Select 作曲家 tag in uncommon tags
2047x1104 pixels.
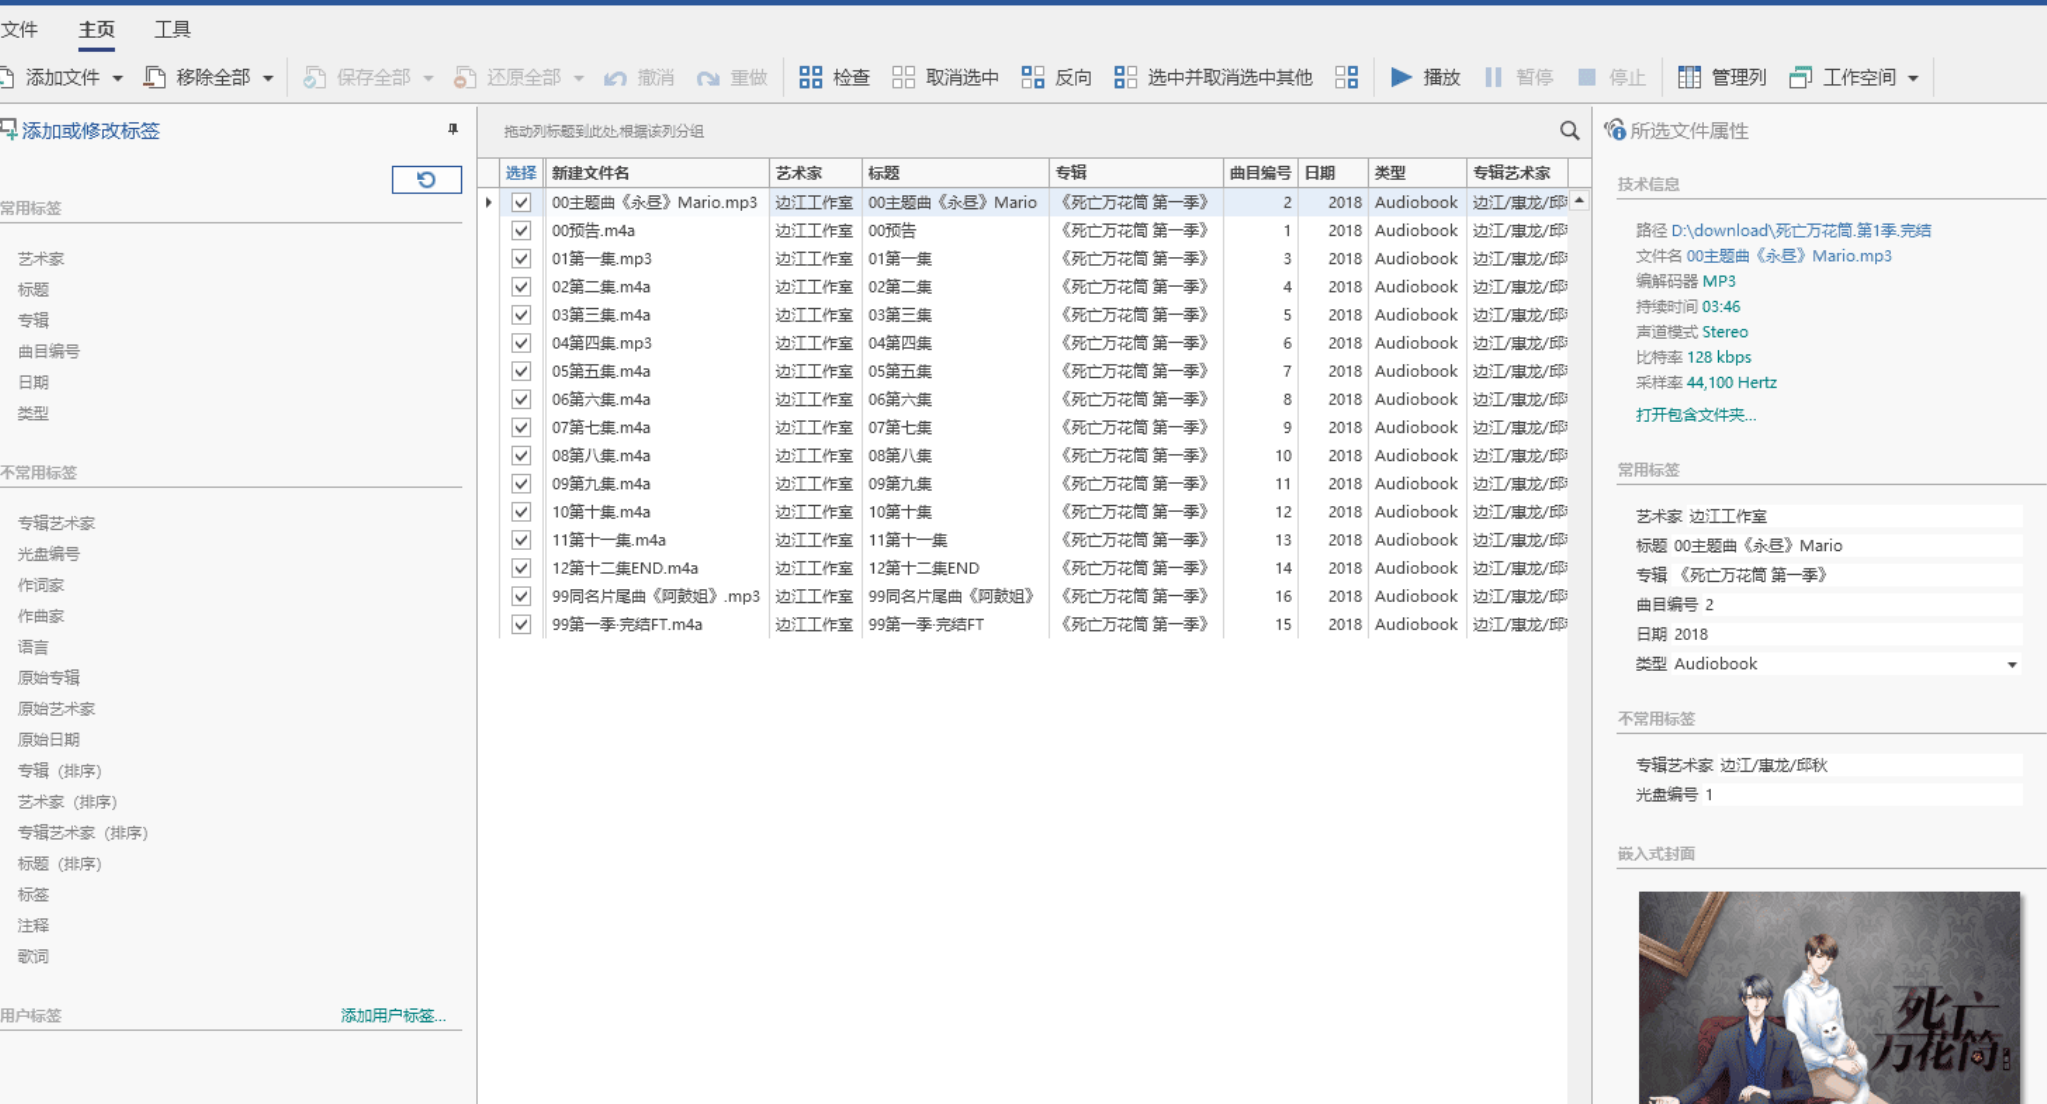tap(41, 615)
